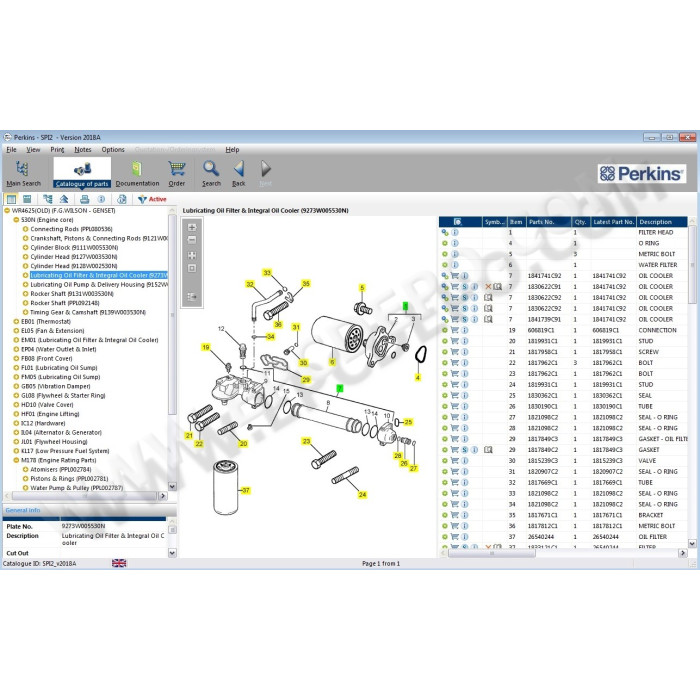The image size is (700, 700).
Task: Open the Help menu
Action: coord(232,150)
